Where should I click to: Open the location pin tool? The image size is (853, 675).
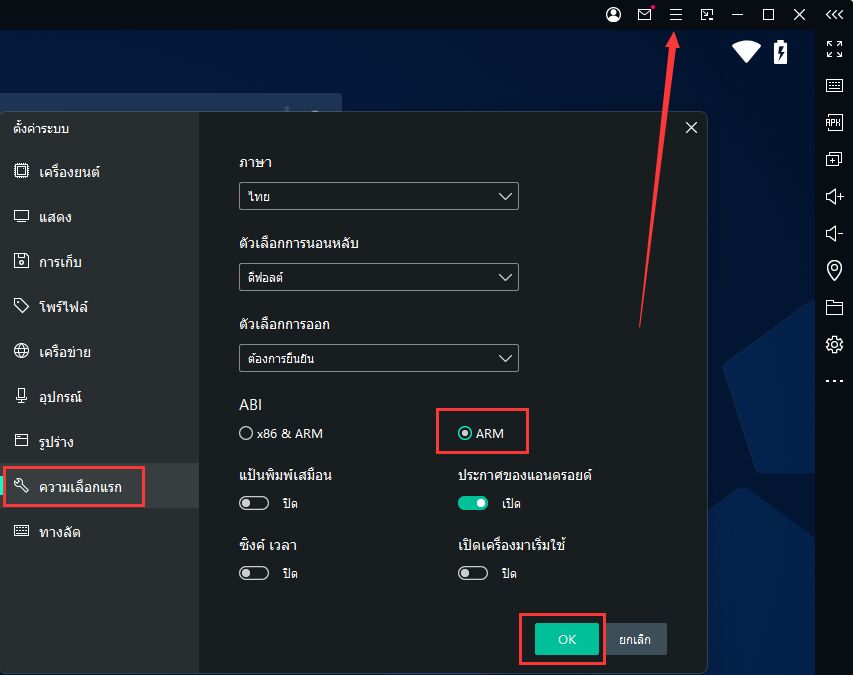click(x=834, y=270)
